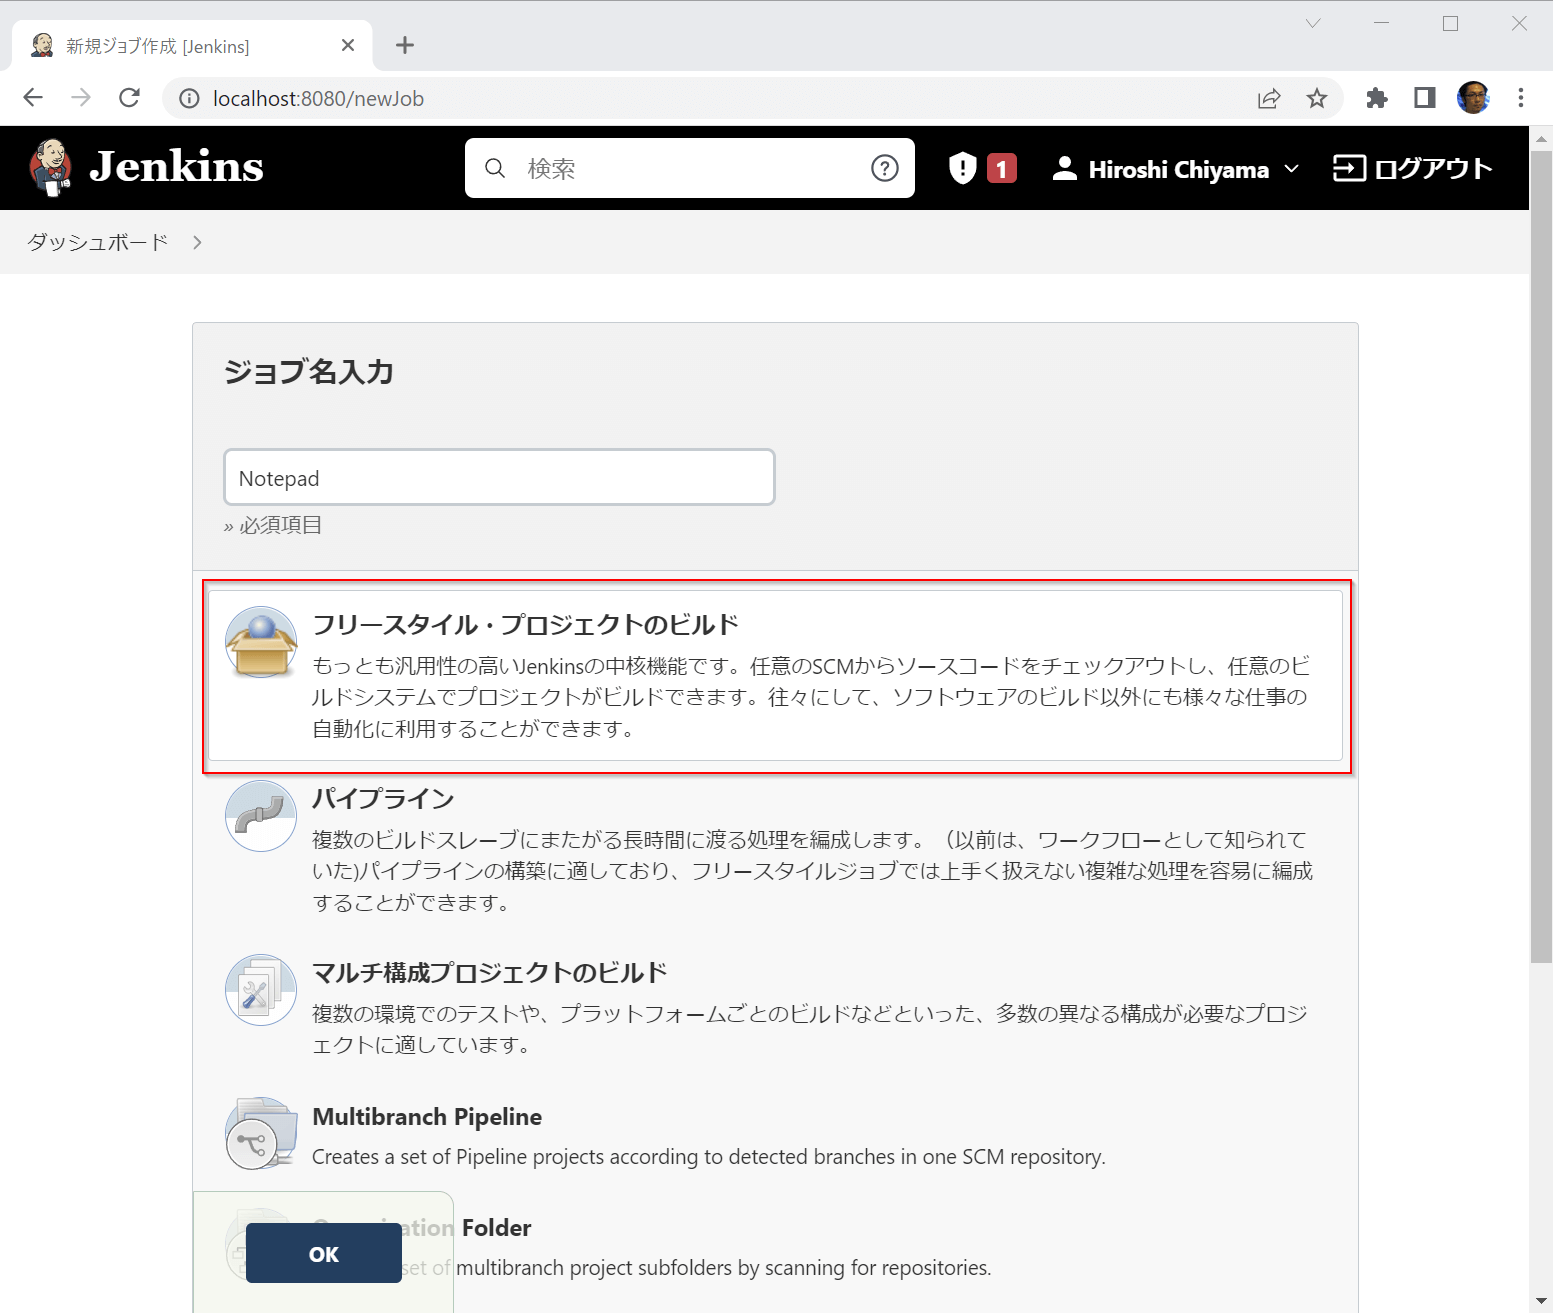Viewport: 1553px width, 1313px height.
Task: Click the search magnifier icon
Action: [x=495, y=168]
